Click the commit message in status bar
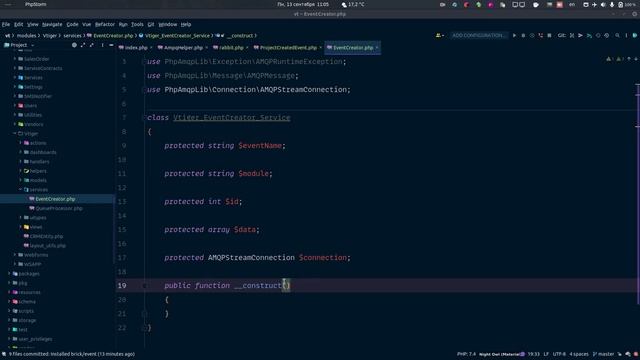 point(72,354)
